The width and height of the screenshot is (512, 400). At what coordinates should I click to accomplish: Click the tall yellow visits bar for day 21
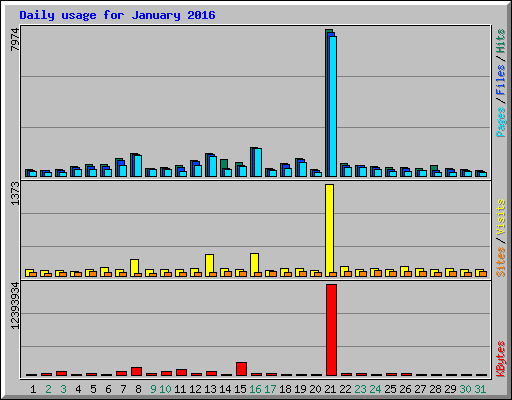coord(329,230)
